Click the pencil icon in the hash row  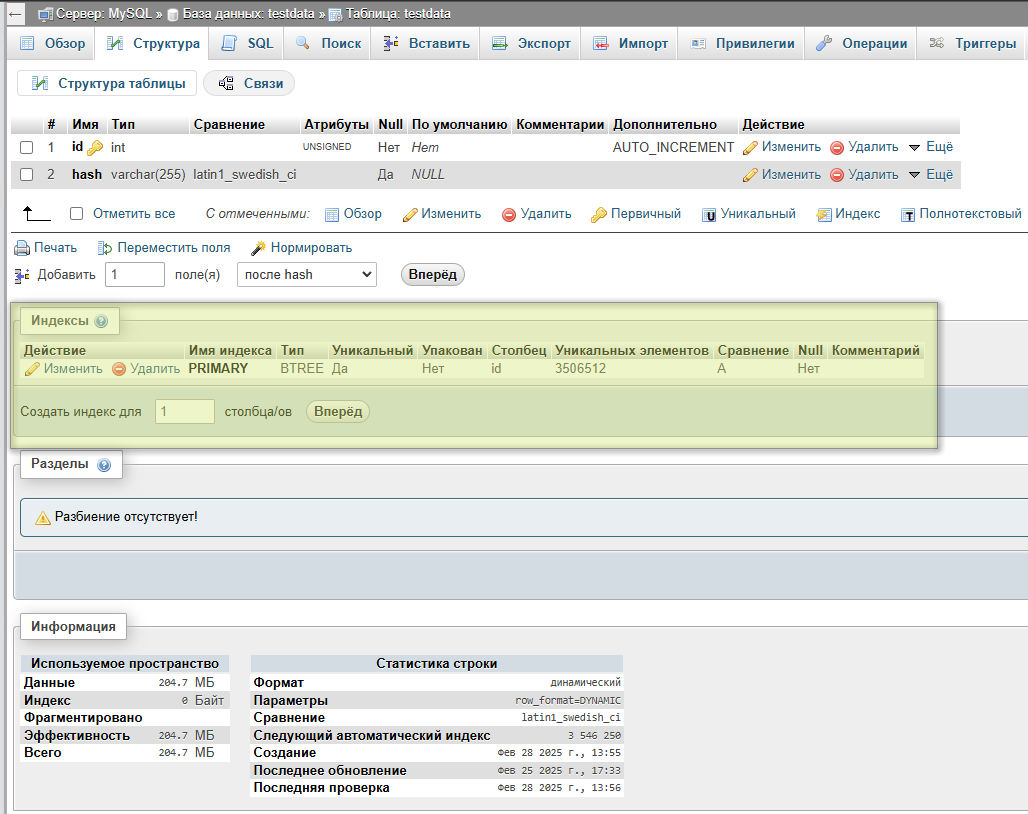pyautogui.click(x=751, y=175)
